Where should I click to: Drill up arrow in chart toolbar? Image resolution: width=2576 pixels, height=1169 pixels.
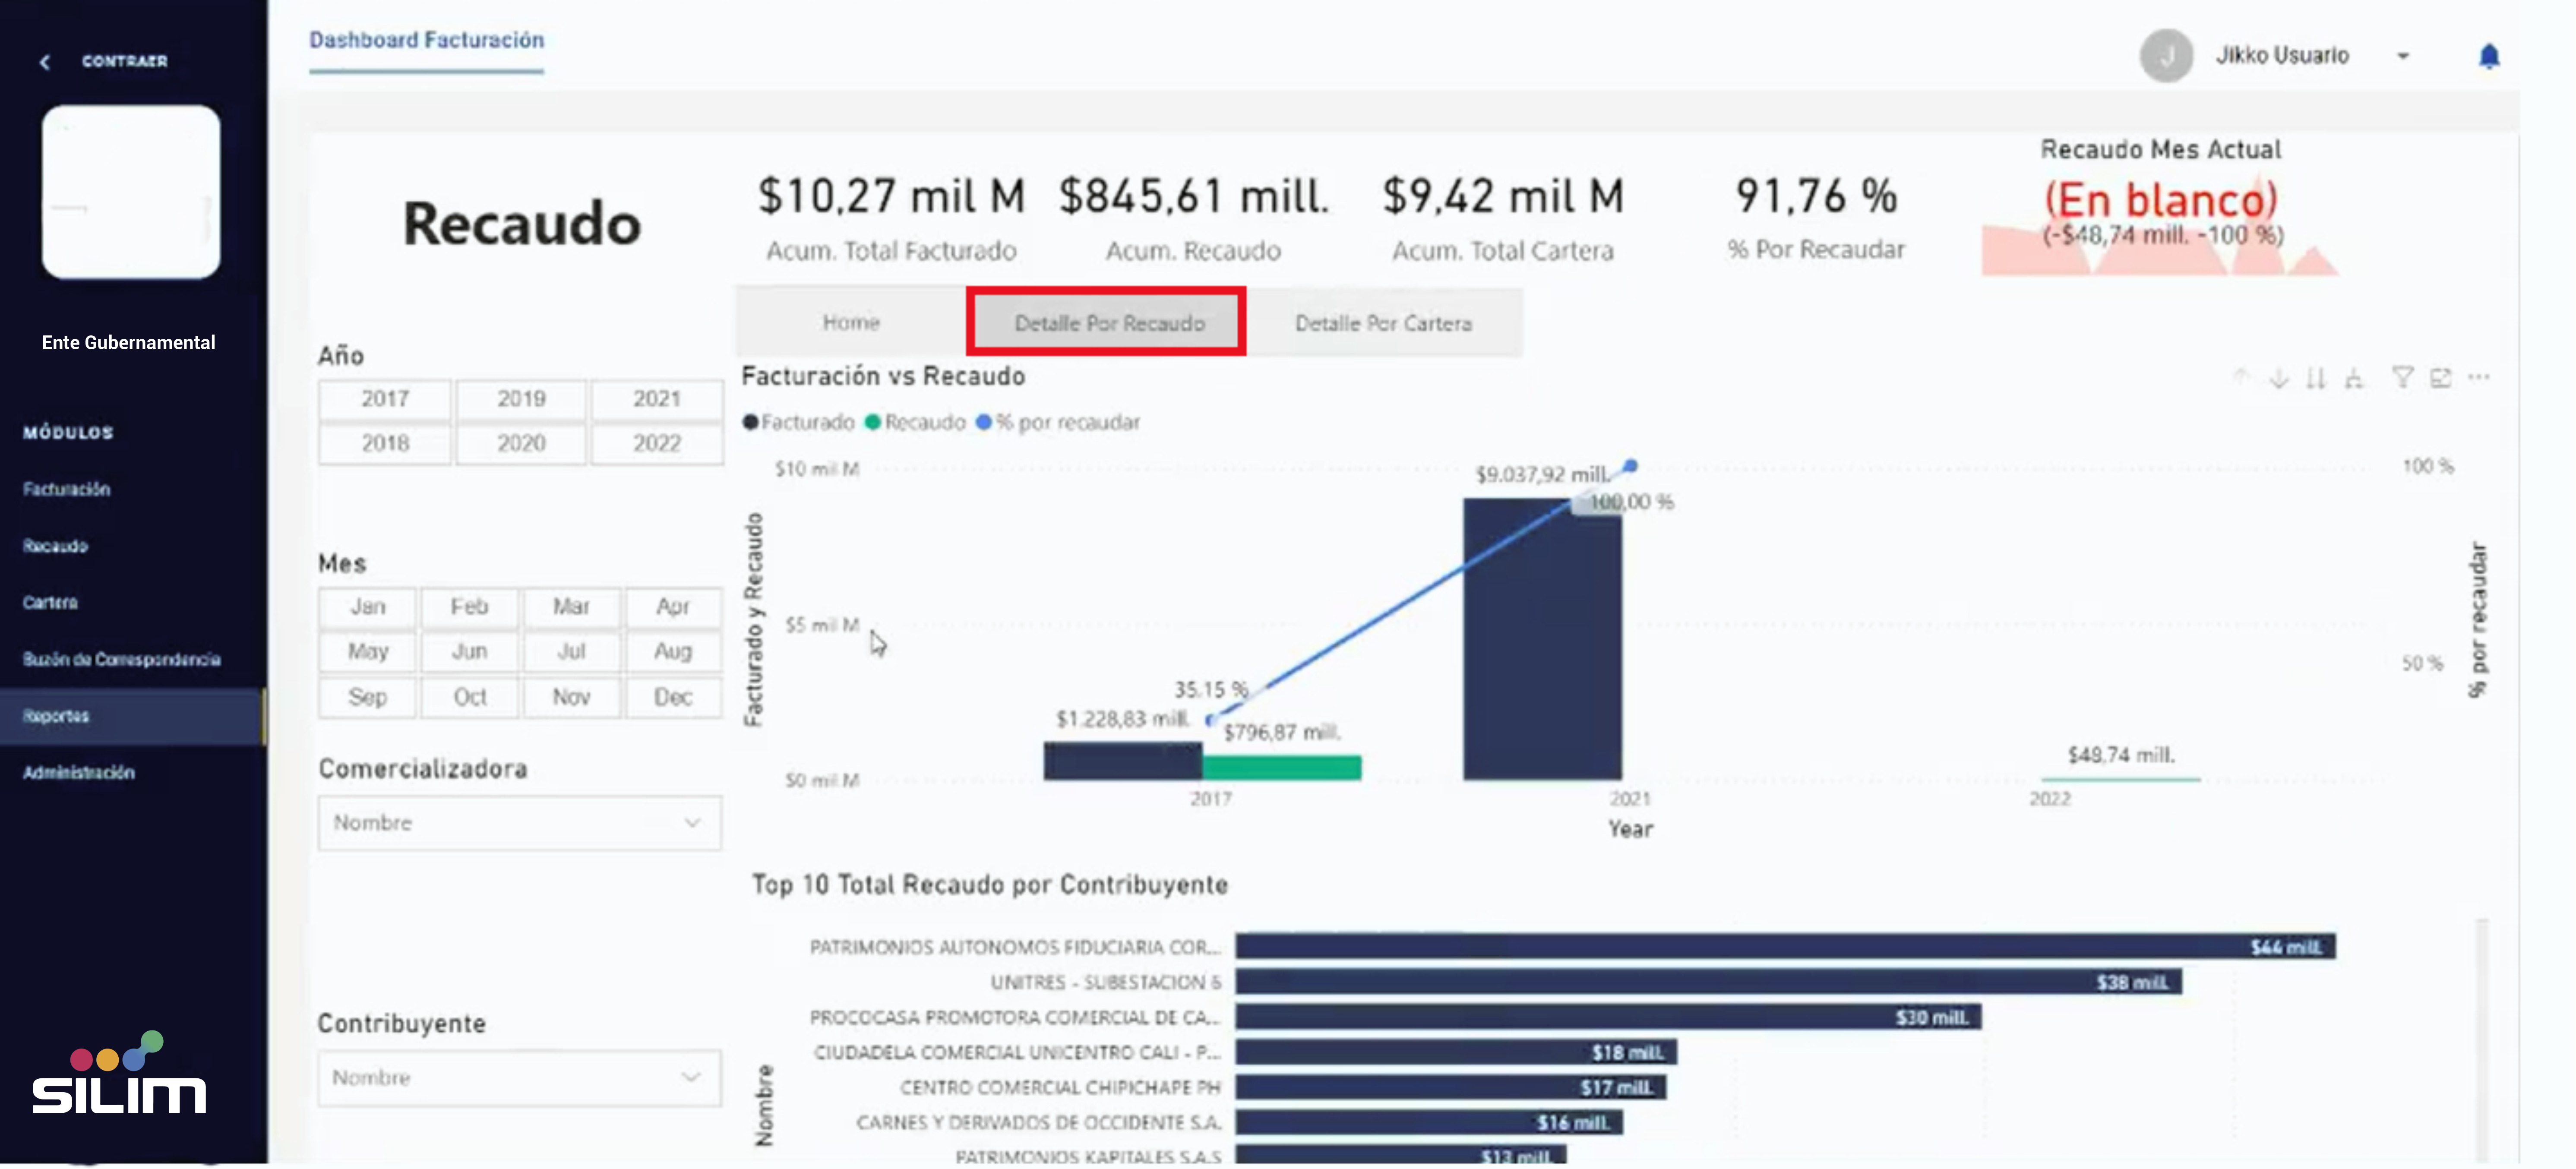[x=2241, y=378]
